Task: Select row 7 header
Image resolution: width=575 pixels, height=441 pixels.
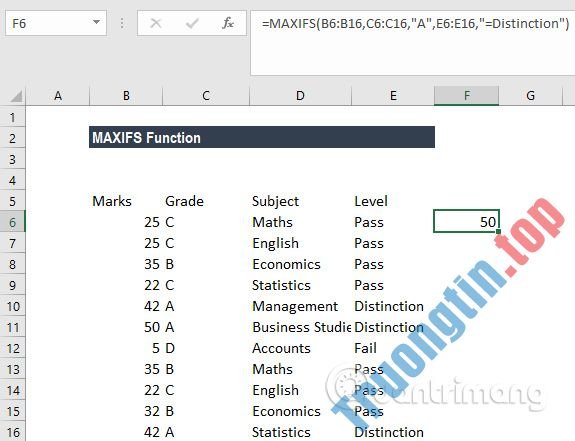Action: pos(12,243)
